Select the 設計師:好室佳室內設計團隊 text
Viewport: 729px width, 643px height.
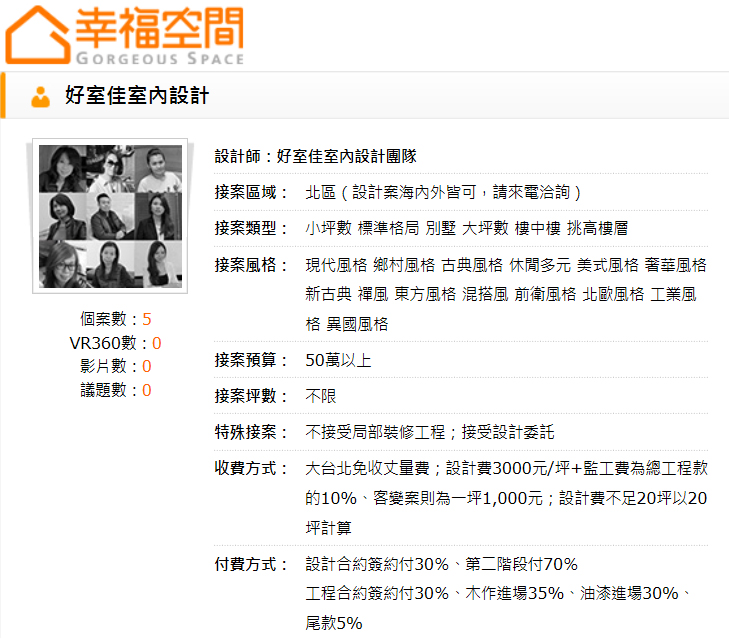[x=315, y=156]
